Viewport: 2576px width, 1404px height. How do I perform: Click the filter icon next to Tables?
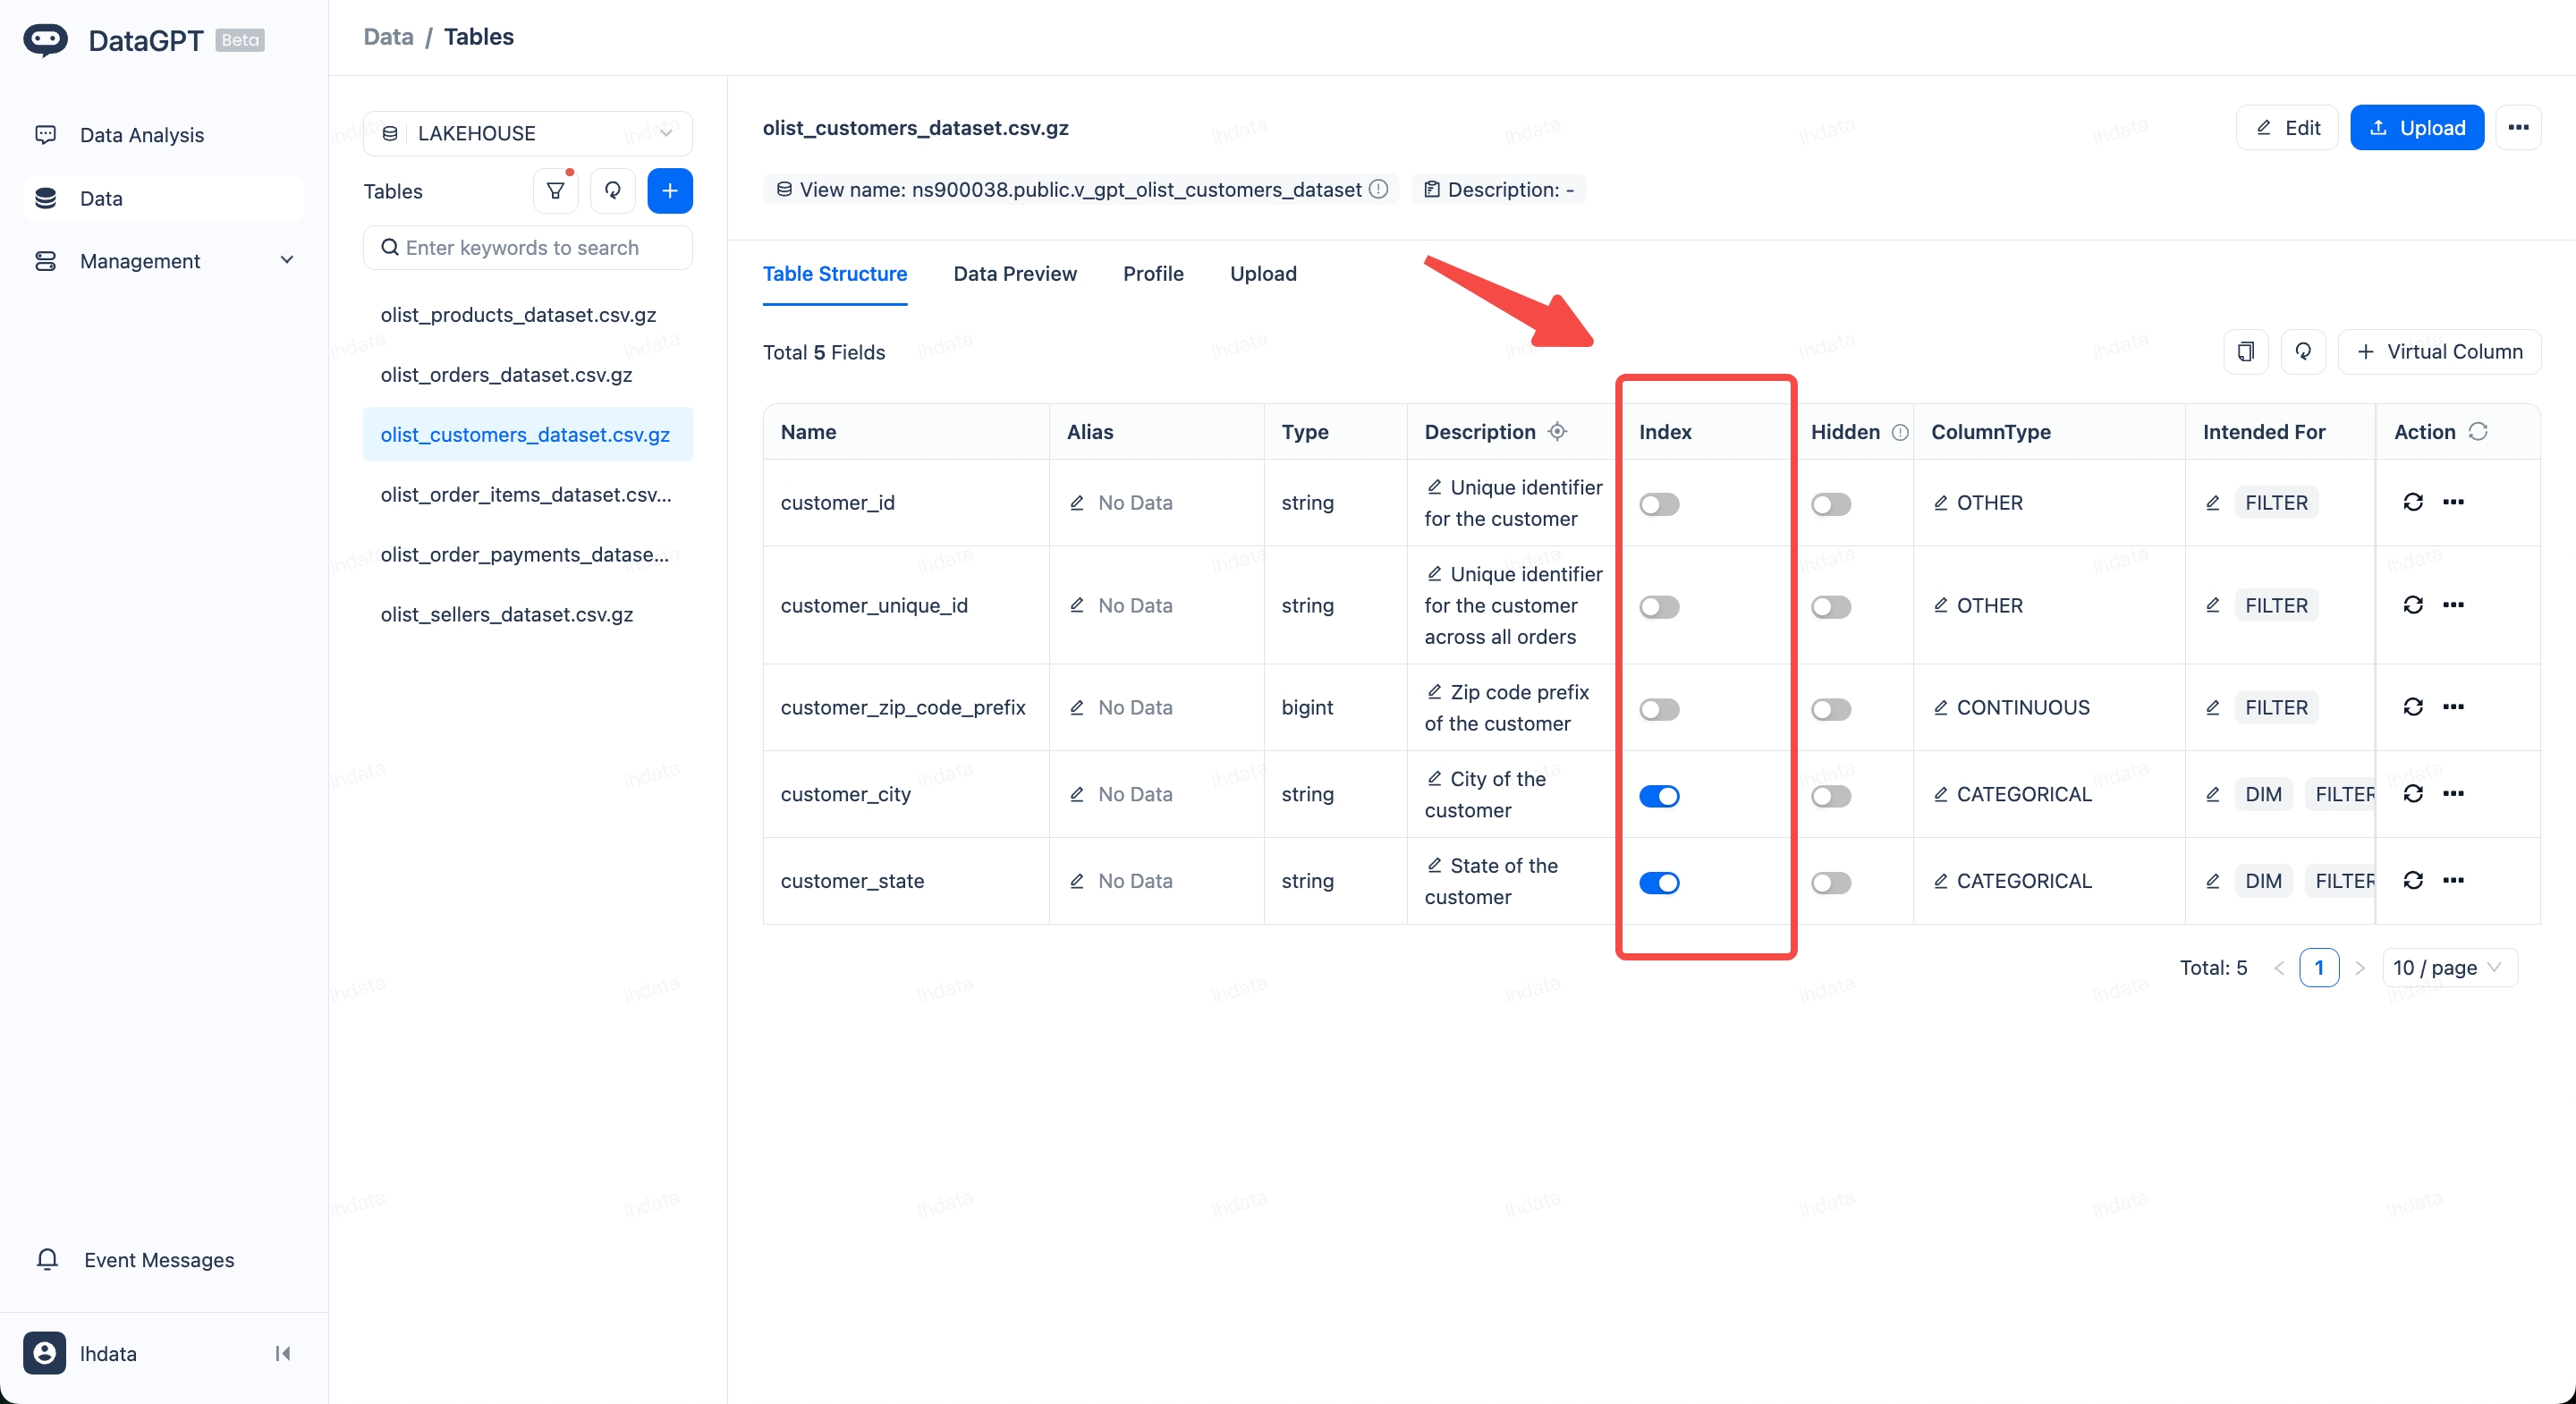555,191
